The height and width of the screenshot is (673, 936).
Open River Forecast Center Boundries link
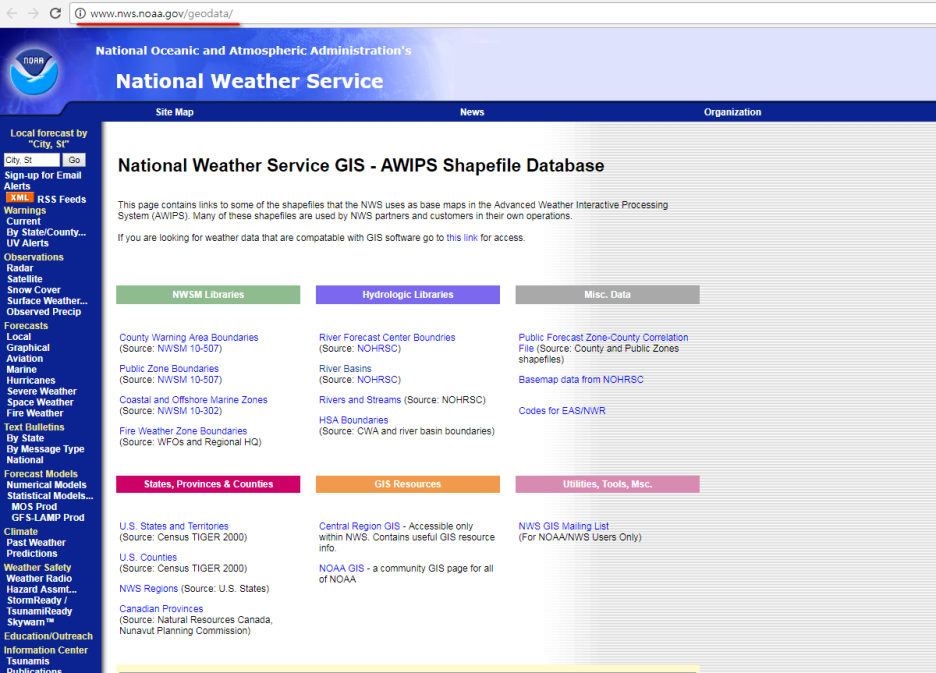tap(387, 337)
